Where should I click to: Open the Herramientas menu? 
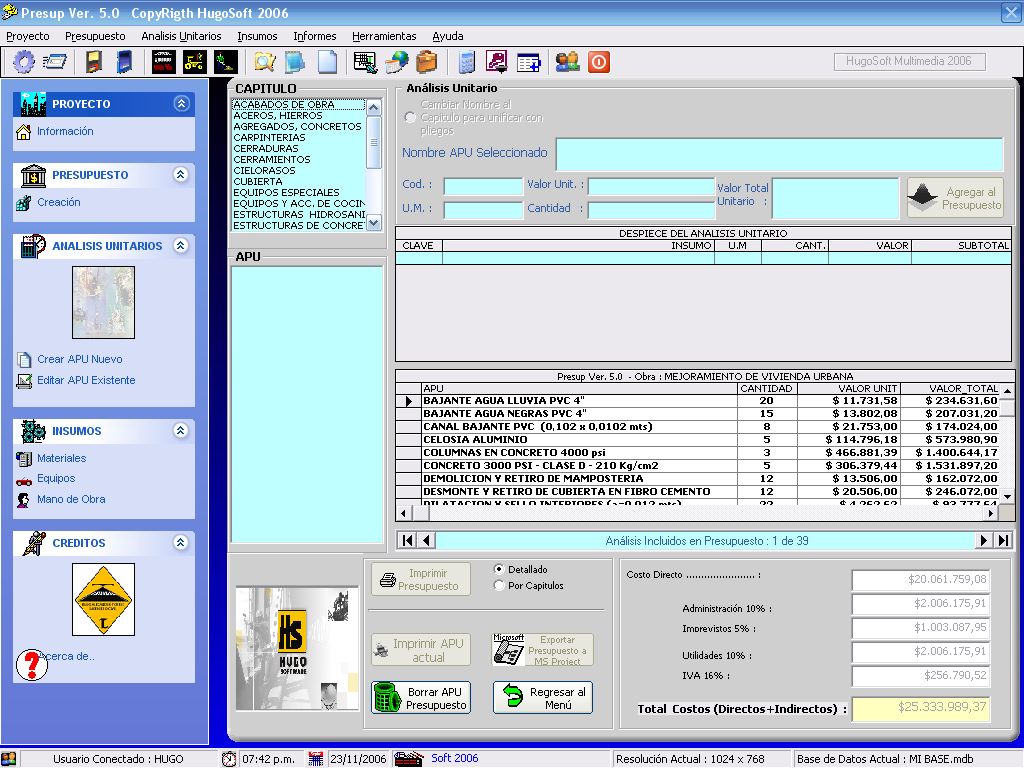pos(384,36)
